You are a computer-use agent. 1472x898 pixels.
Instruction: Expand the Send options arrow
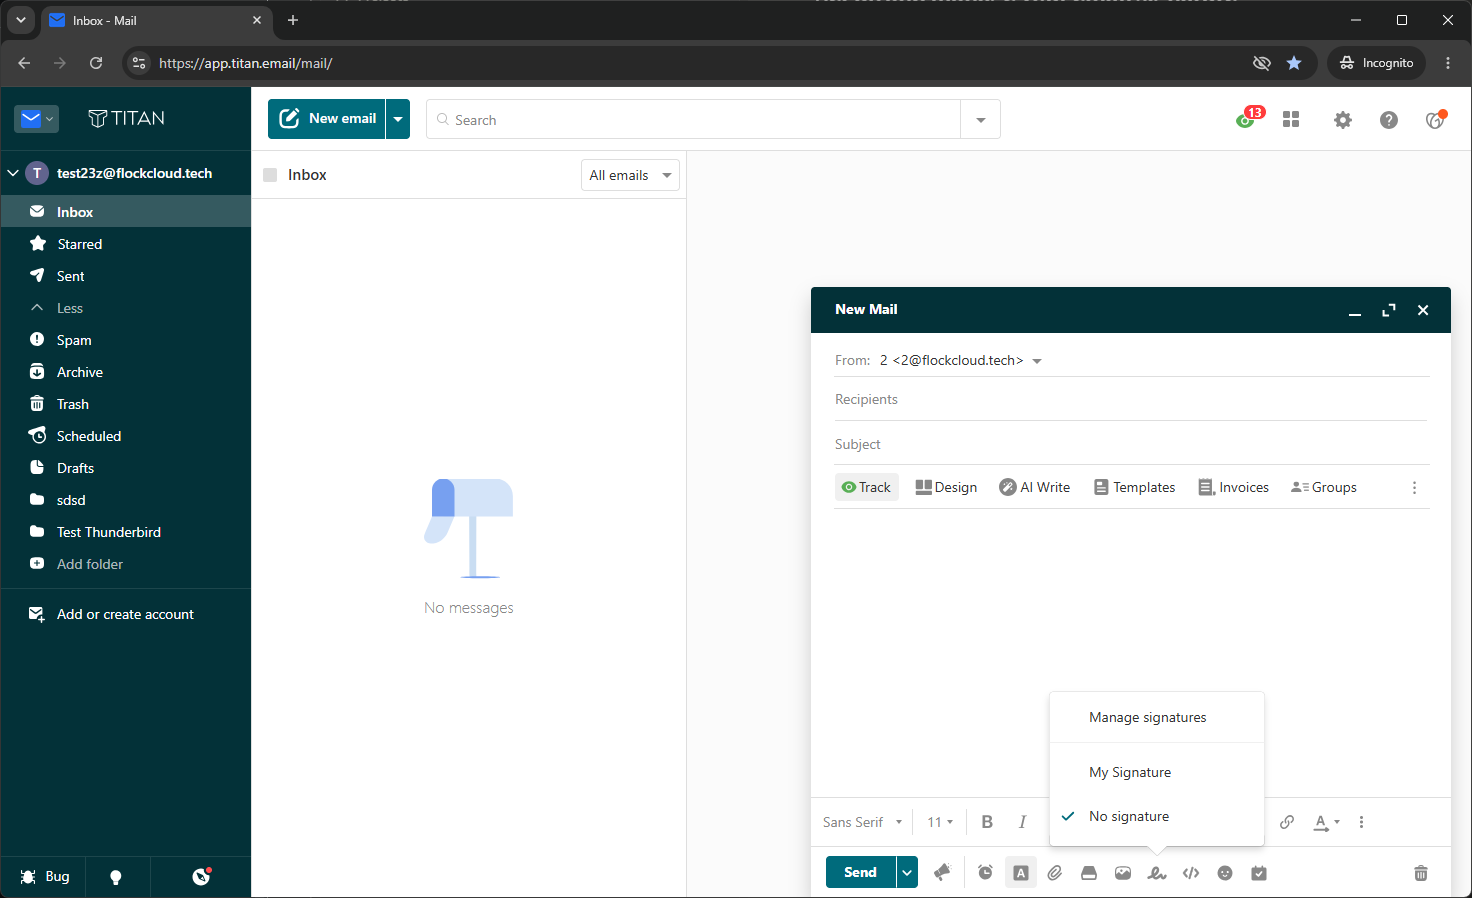(907, 872)
